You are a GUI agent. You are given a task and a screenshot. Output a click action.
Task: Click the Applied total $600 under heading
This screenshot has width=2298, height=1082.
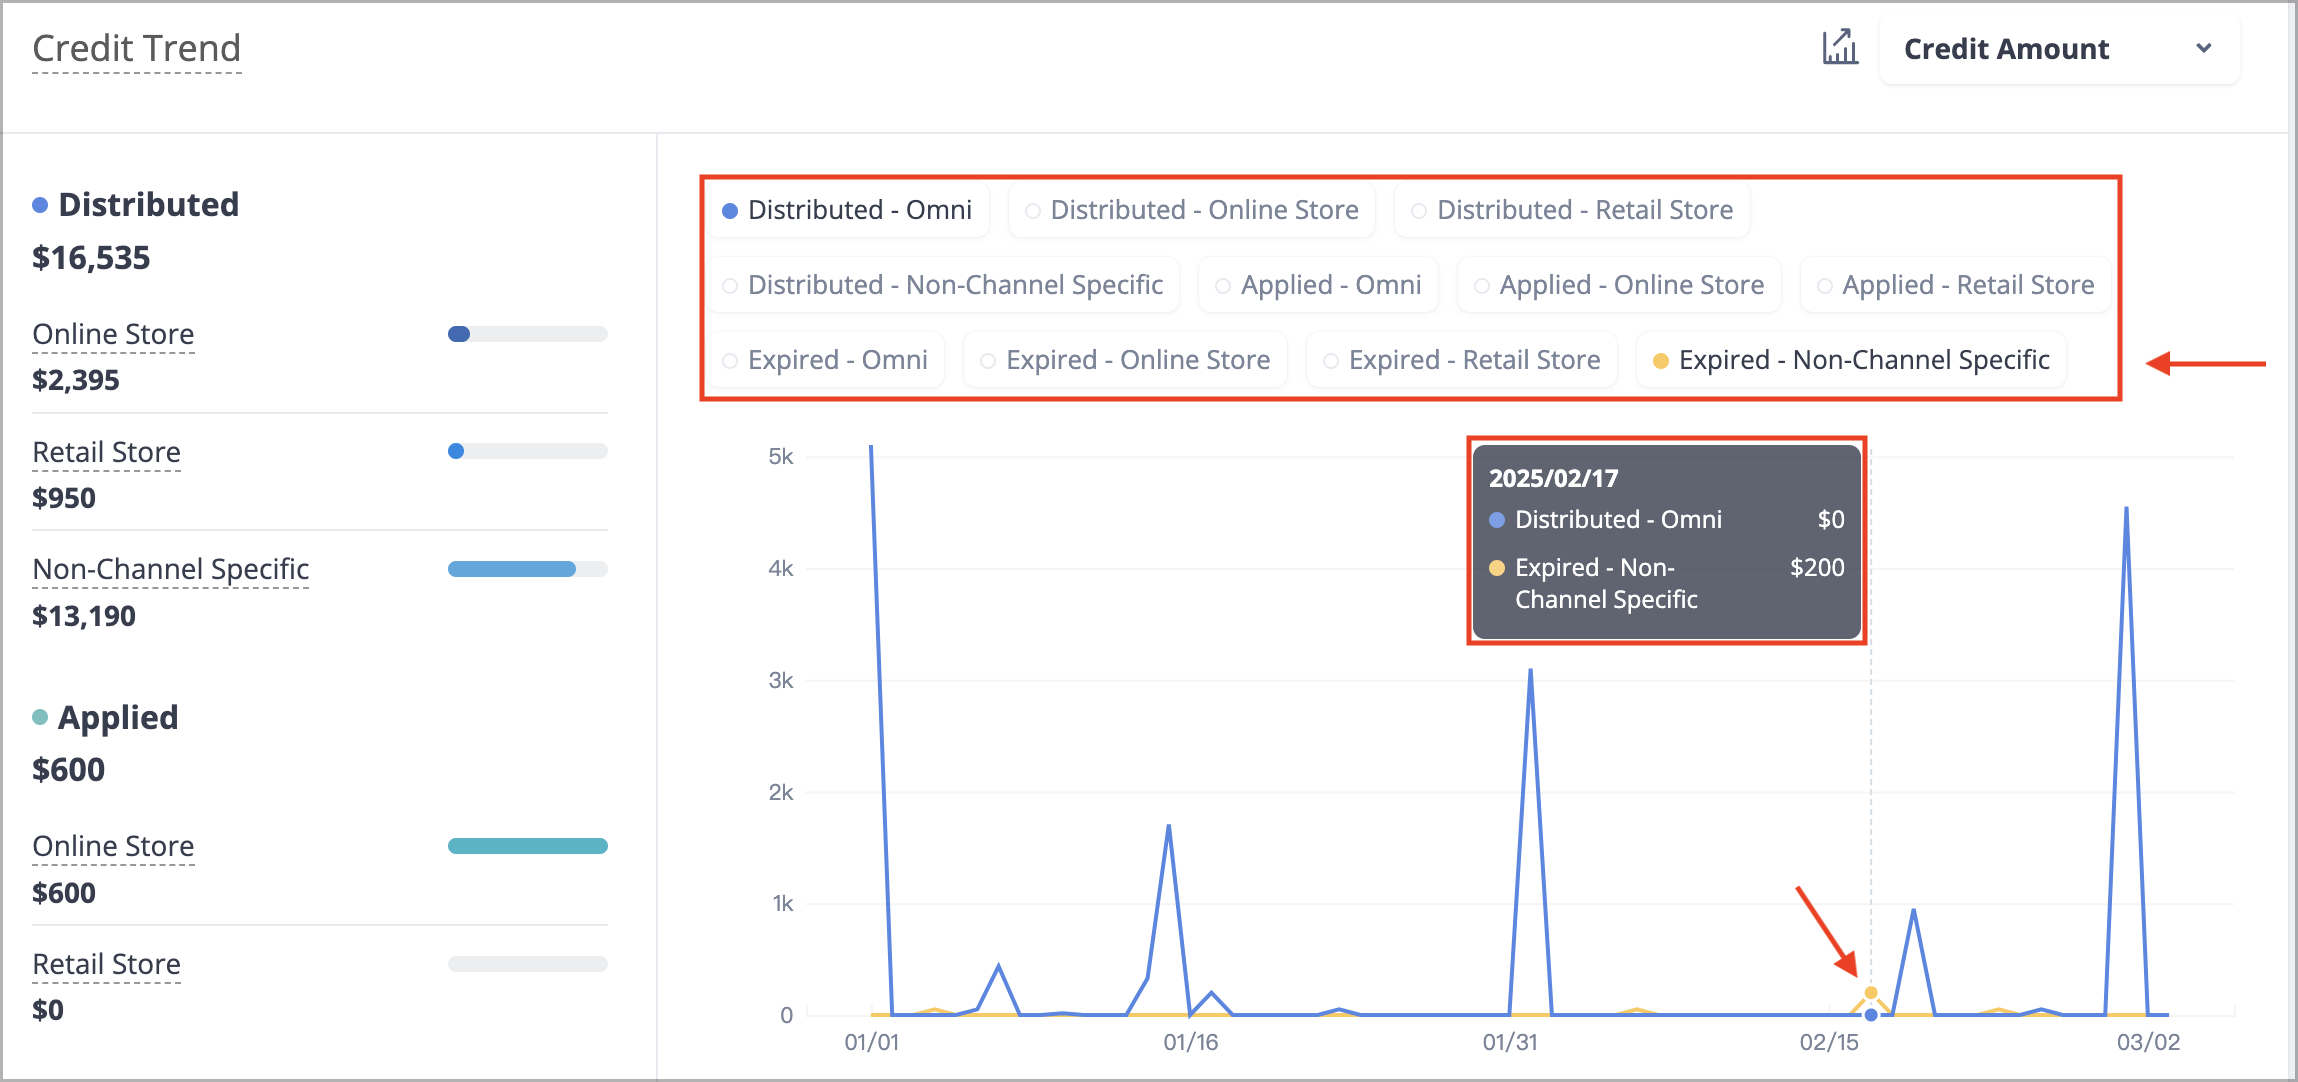pos(68,770)
